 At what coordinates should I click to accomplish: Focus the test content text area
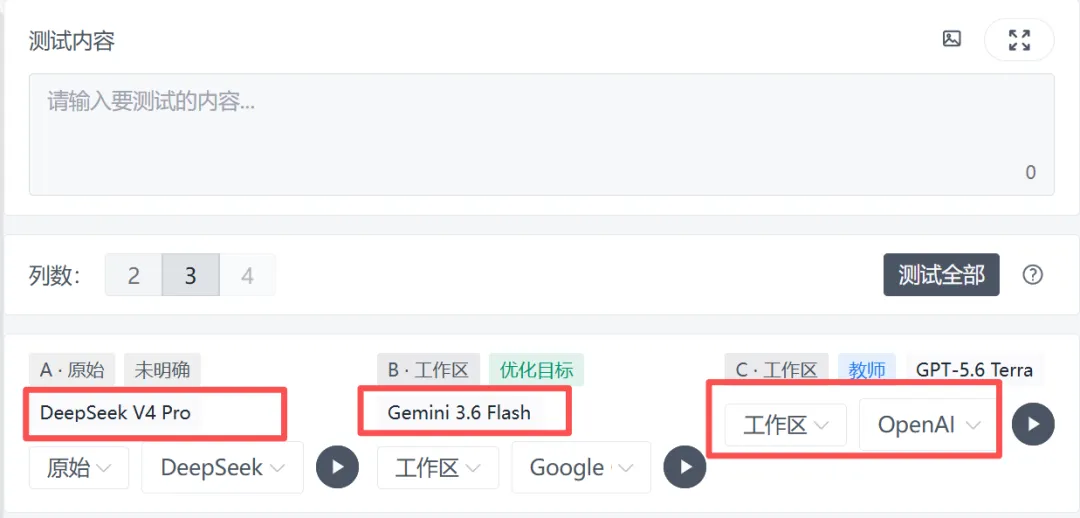pyautogui.click(x=541, y=134)
